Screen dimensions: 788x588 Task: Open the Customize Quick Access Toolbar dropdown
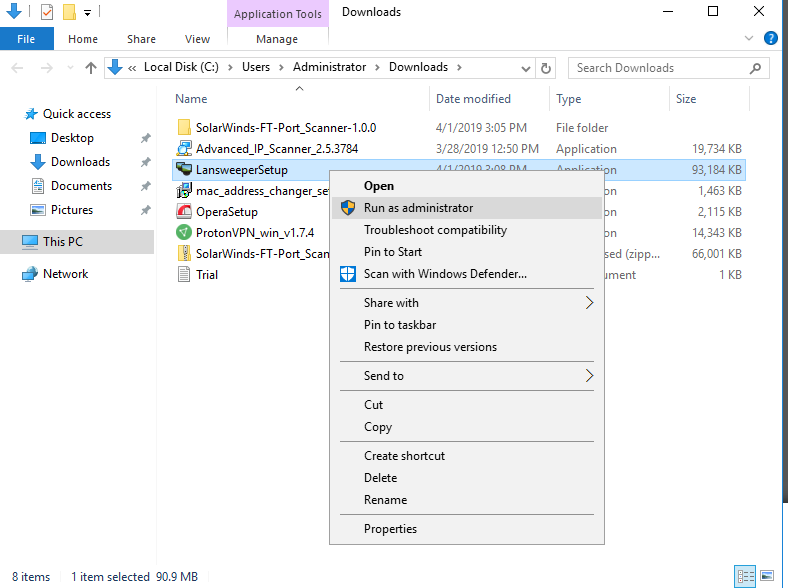click(x=87, y=13)
